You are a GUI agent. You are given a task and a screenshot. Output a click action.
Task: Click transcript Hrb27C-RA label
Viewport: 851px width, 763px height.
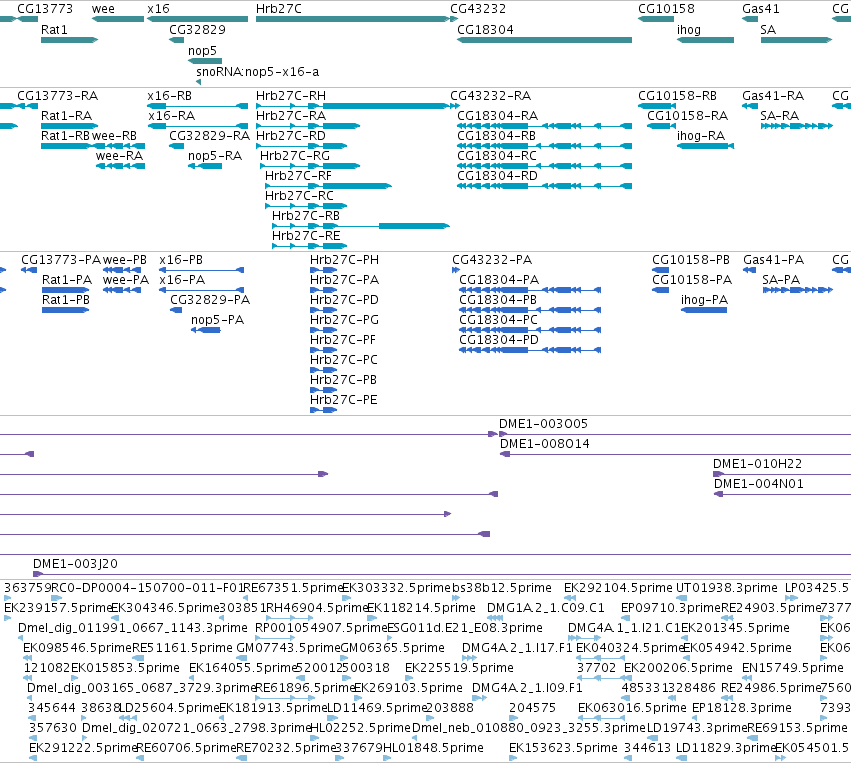click(291, 116)
